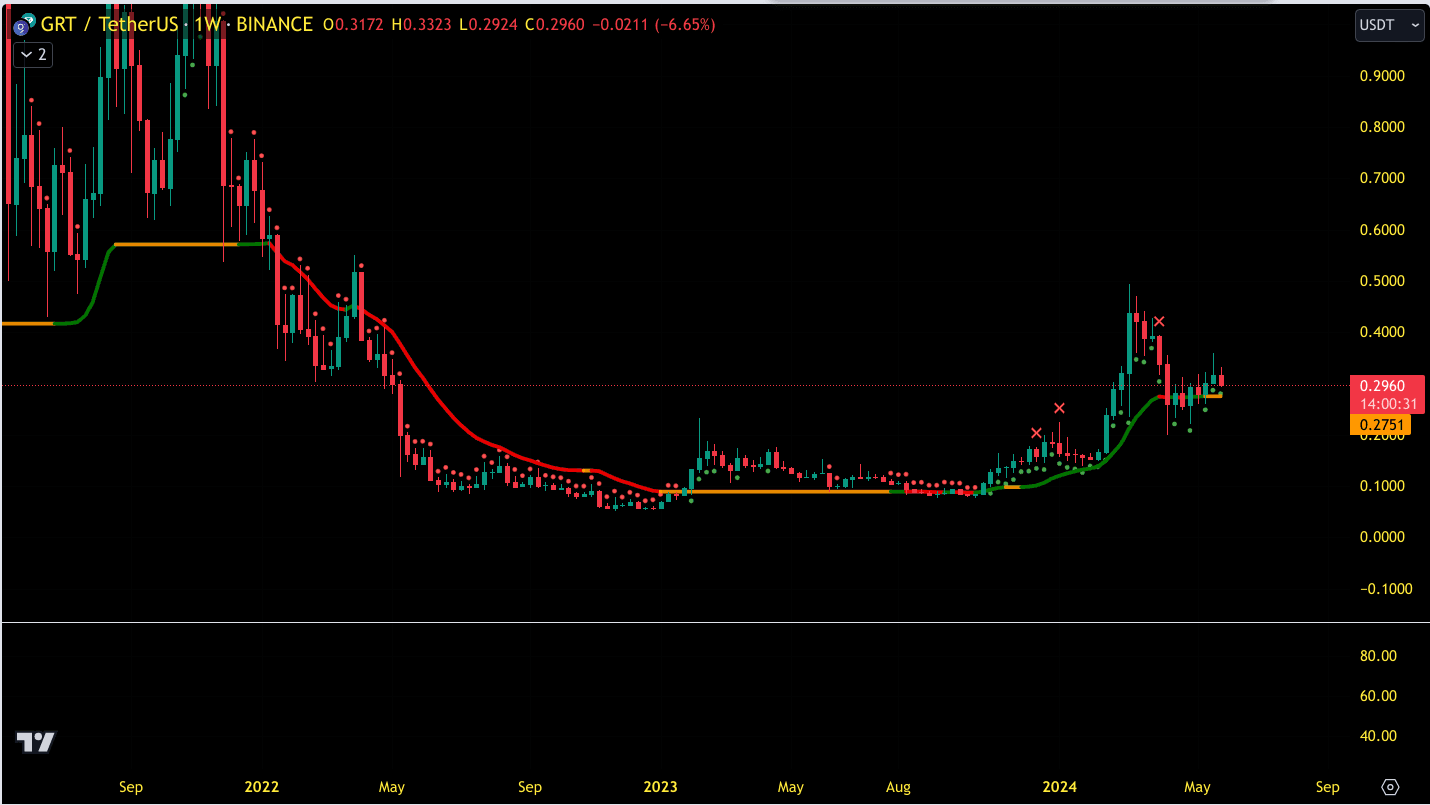This screenshot has width=1430, height=805.
Task: Click the GRT / TetherUS symbol title
Action: click(110, 24)
